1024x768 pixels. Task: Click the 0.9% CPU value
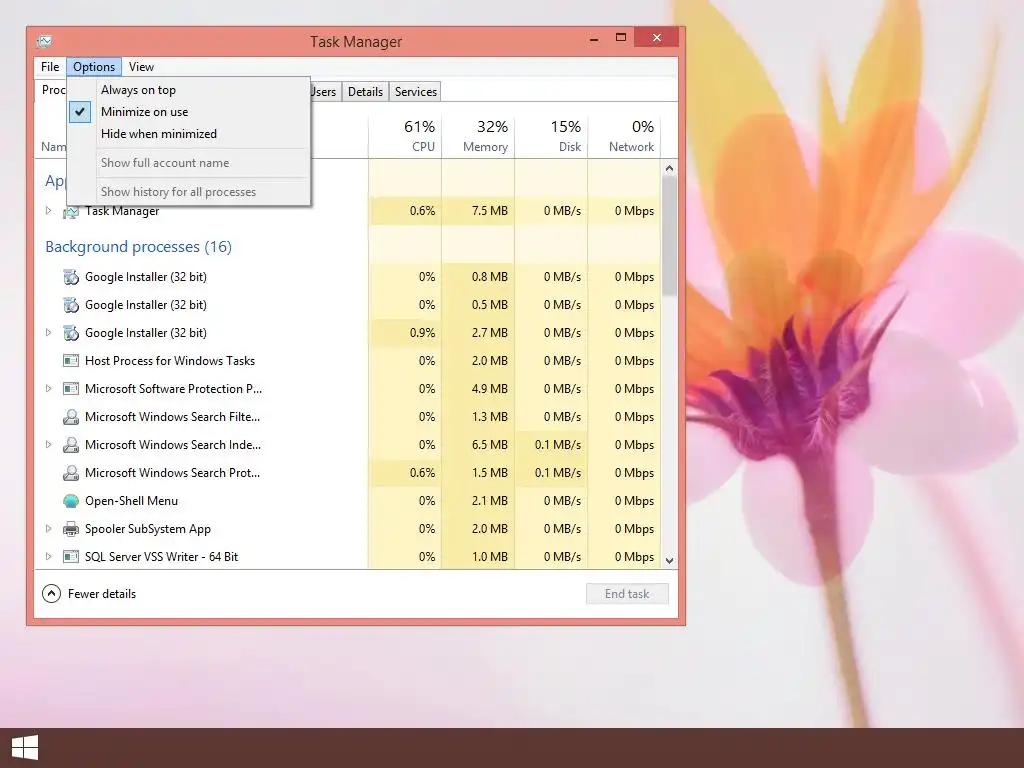click(x=423, y=332)
